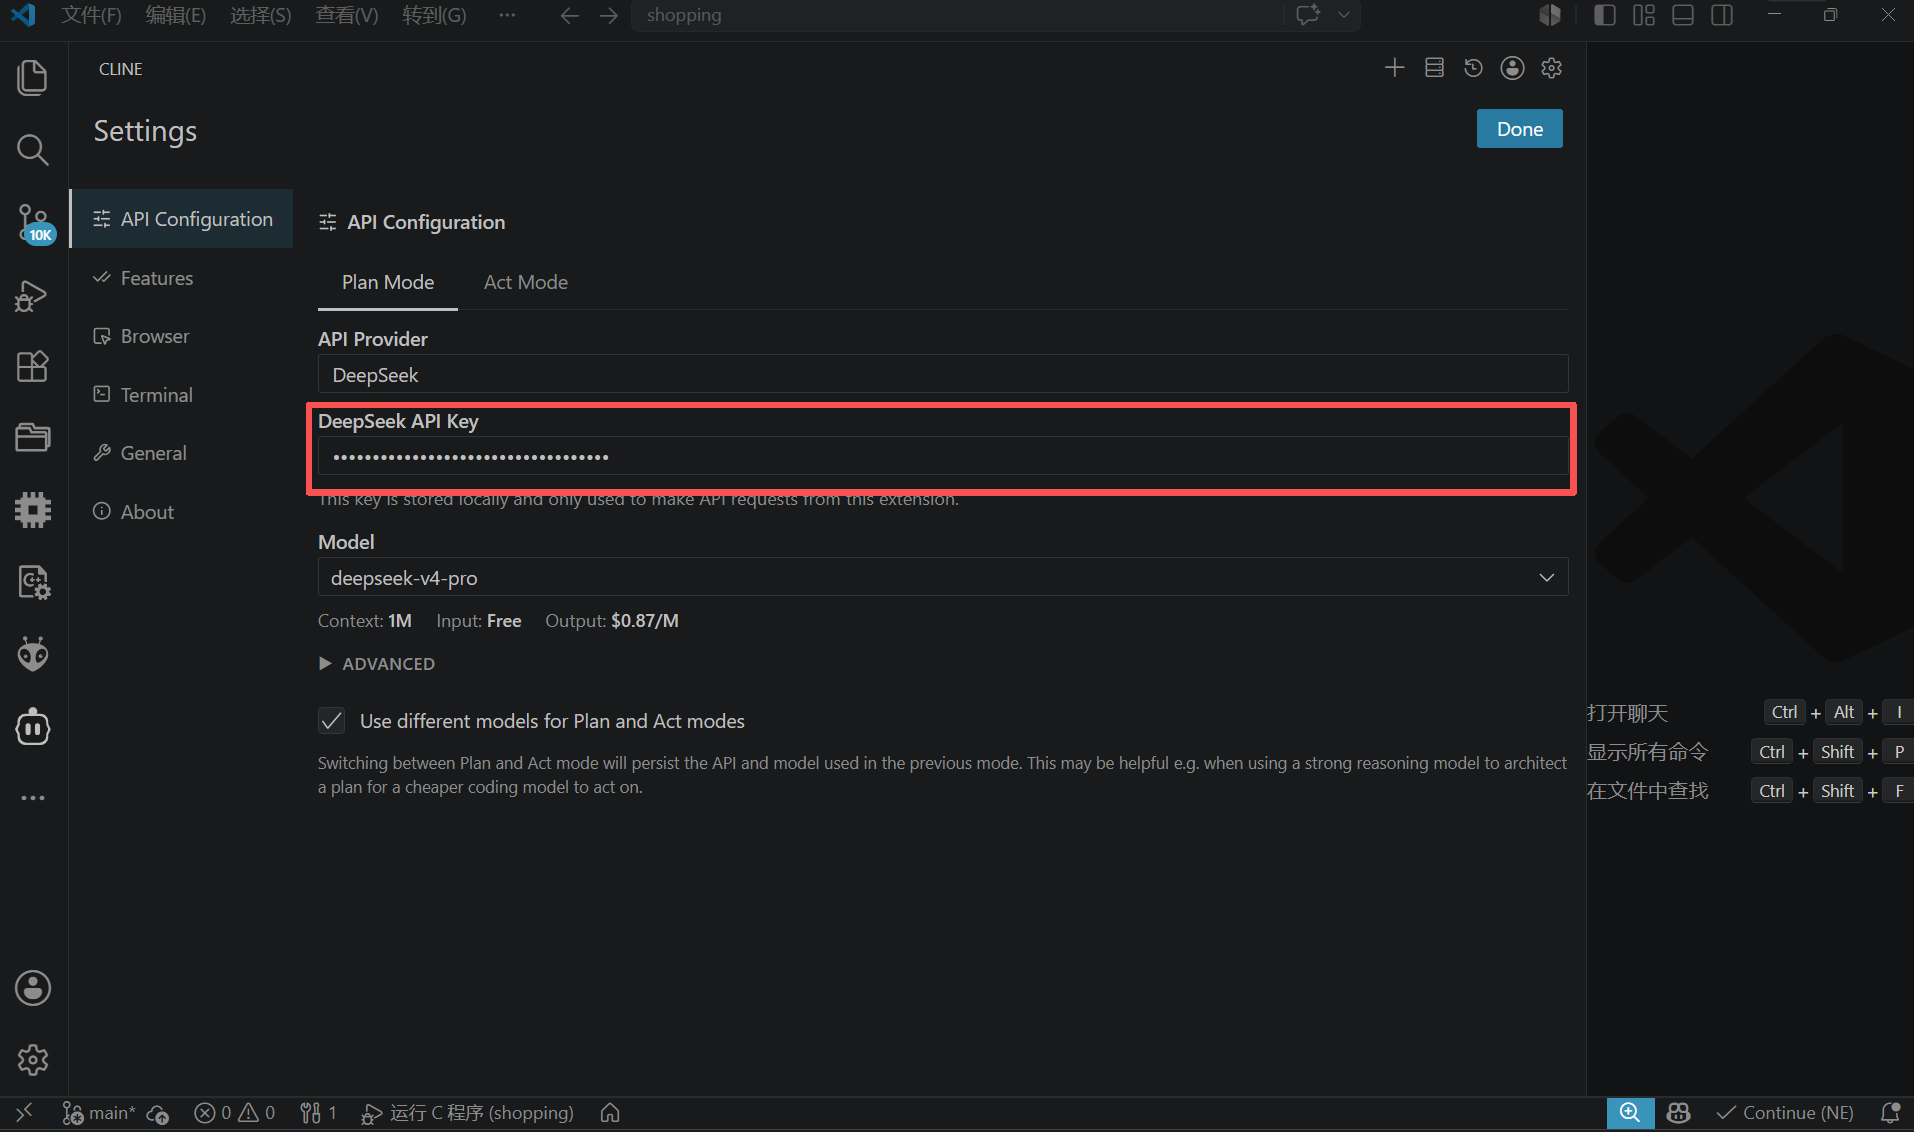The image size is (1914, 1132).
Task: Open the 查看(V) menu
Action: coord(347,15)
